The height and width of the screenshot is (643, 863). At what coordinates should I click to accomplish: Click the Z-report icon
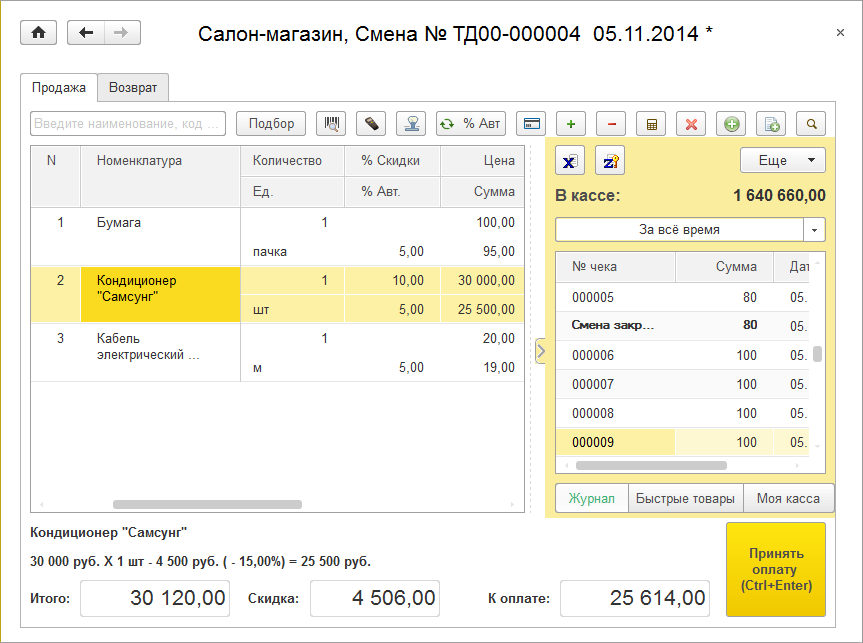pos(610,161)
